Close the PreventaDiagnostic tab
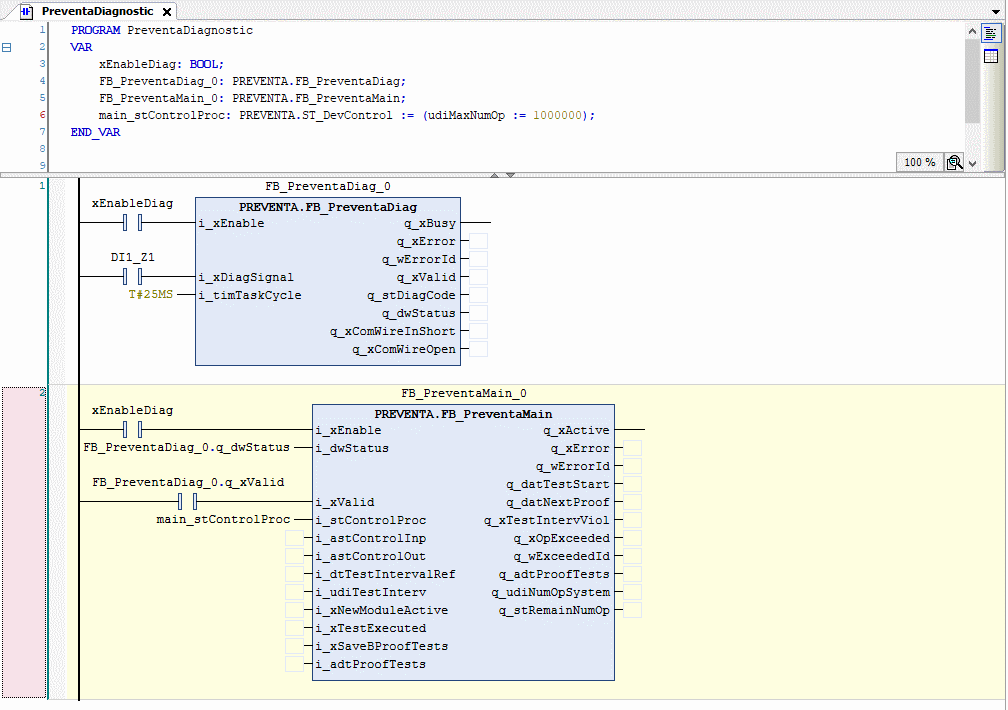The image size is (1008, 710). coord(167,11)
